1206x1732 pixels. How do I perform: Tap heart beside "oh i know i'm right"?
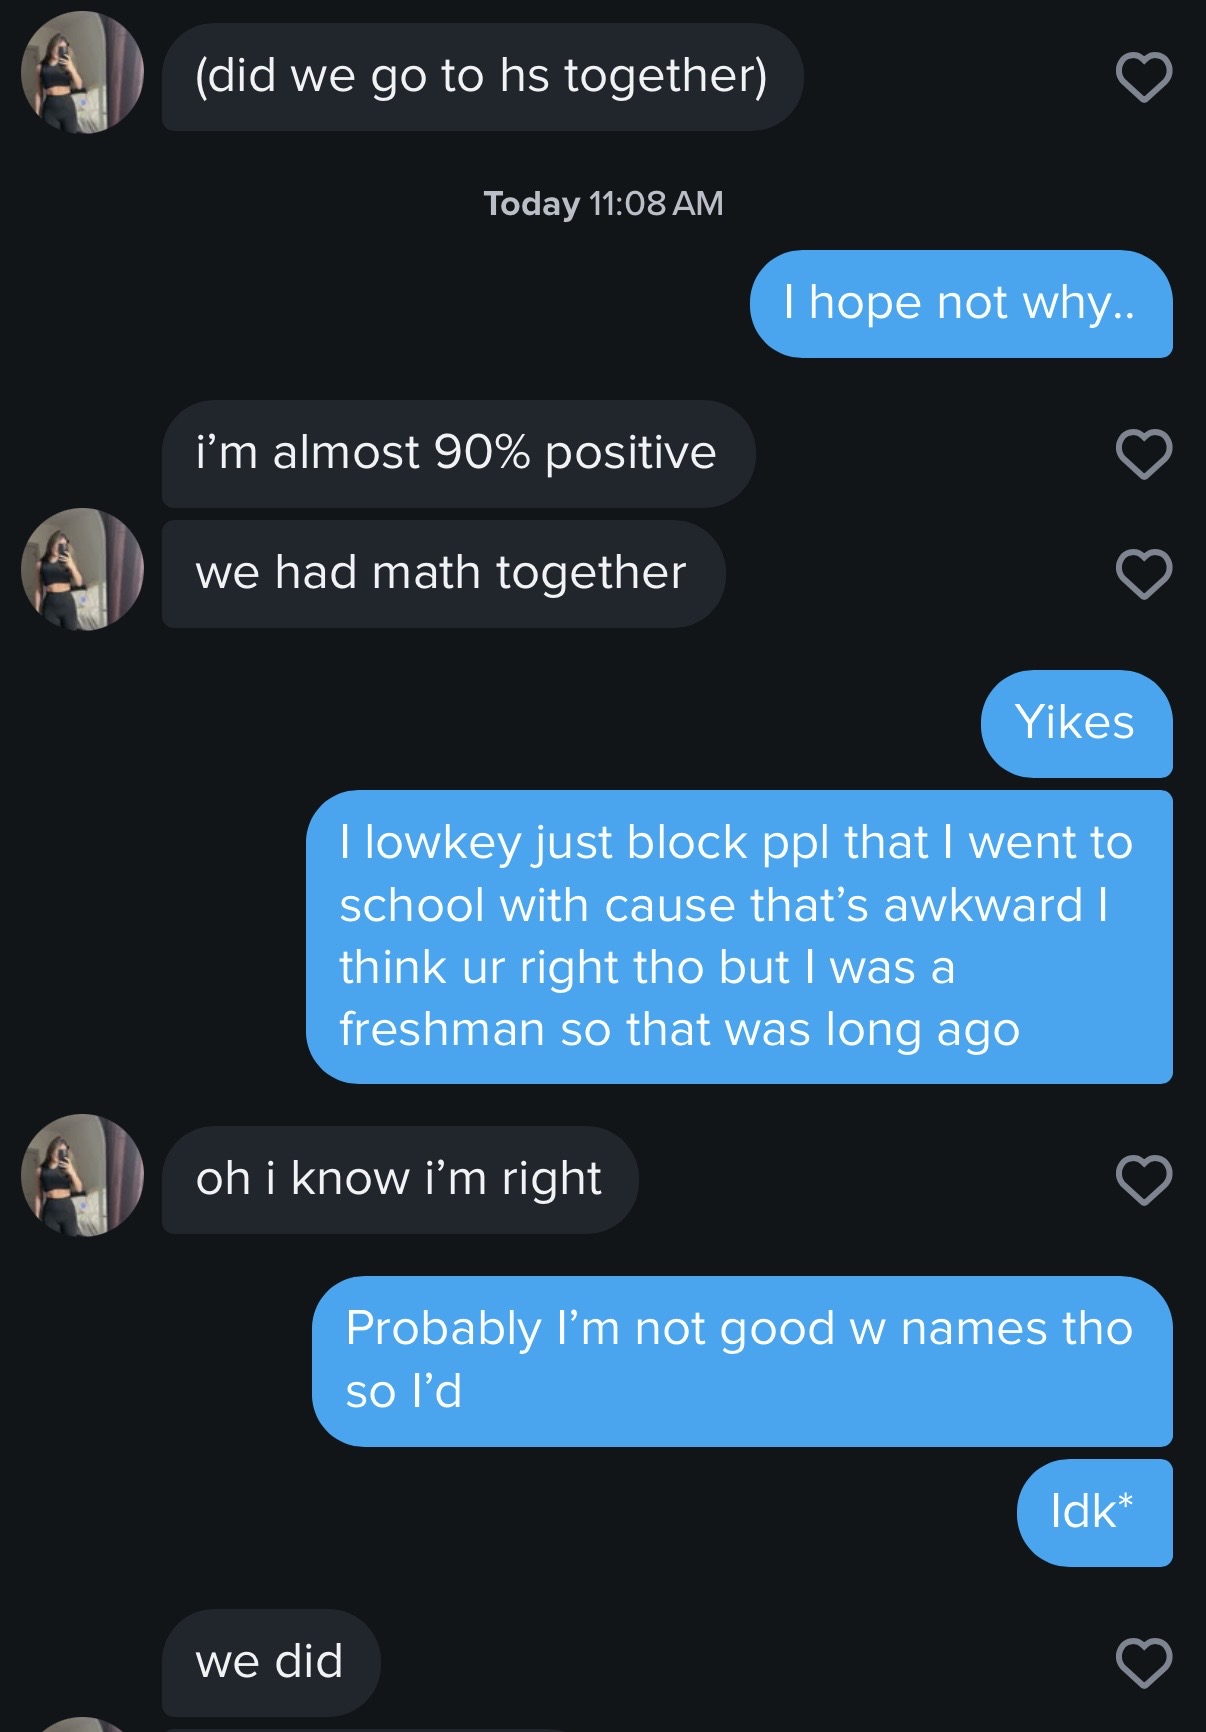(x=1143, y=1180)
